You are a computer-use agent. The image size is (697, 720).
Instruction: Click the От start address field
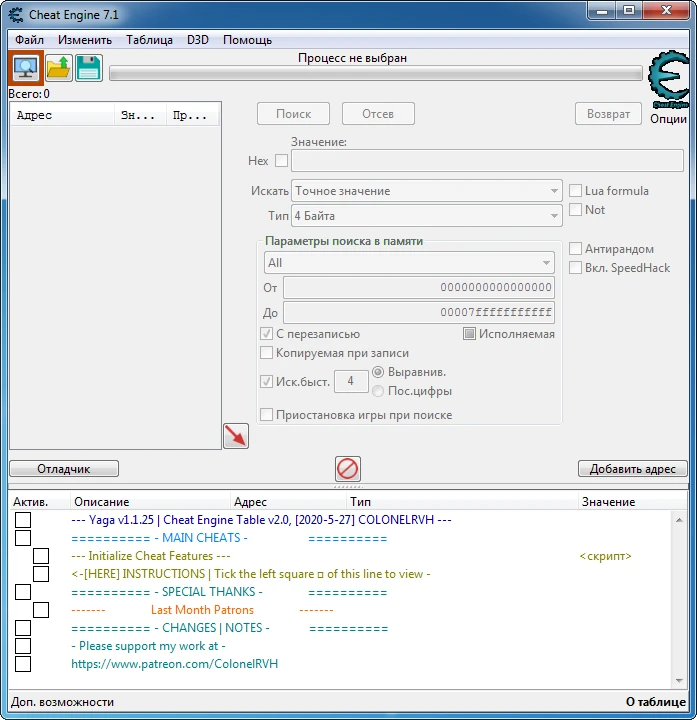coord(419,288)
